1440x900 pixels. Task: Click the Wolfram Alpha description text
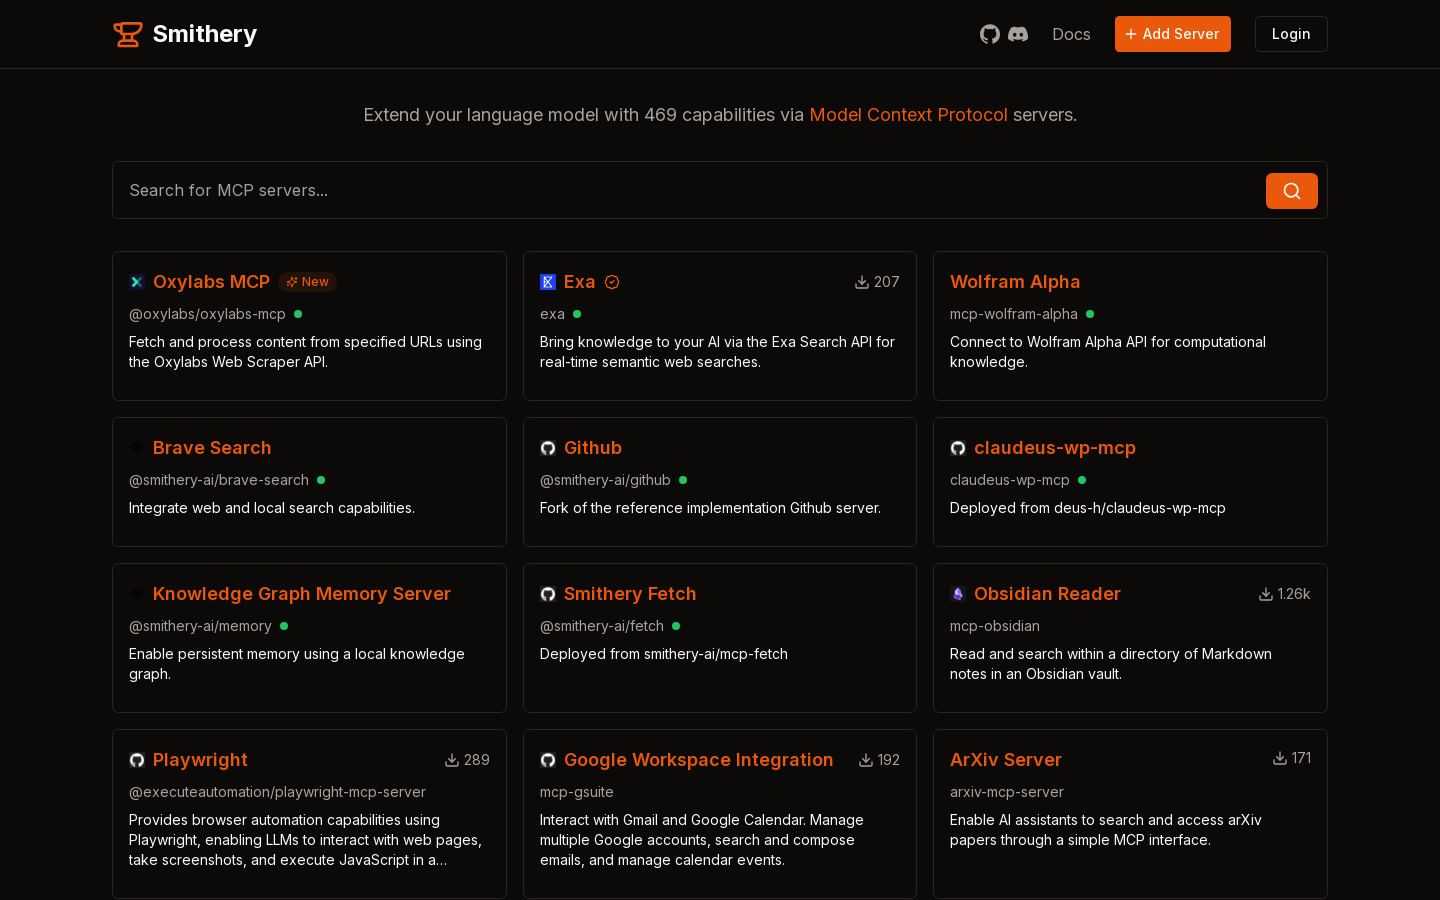(1108, 352)
